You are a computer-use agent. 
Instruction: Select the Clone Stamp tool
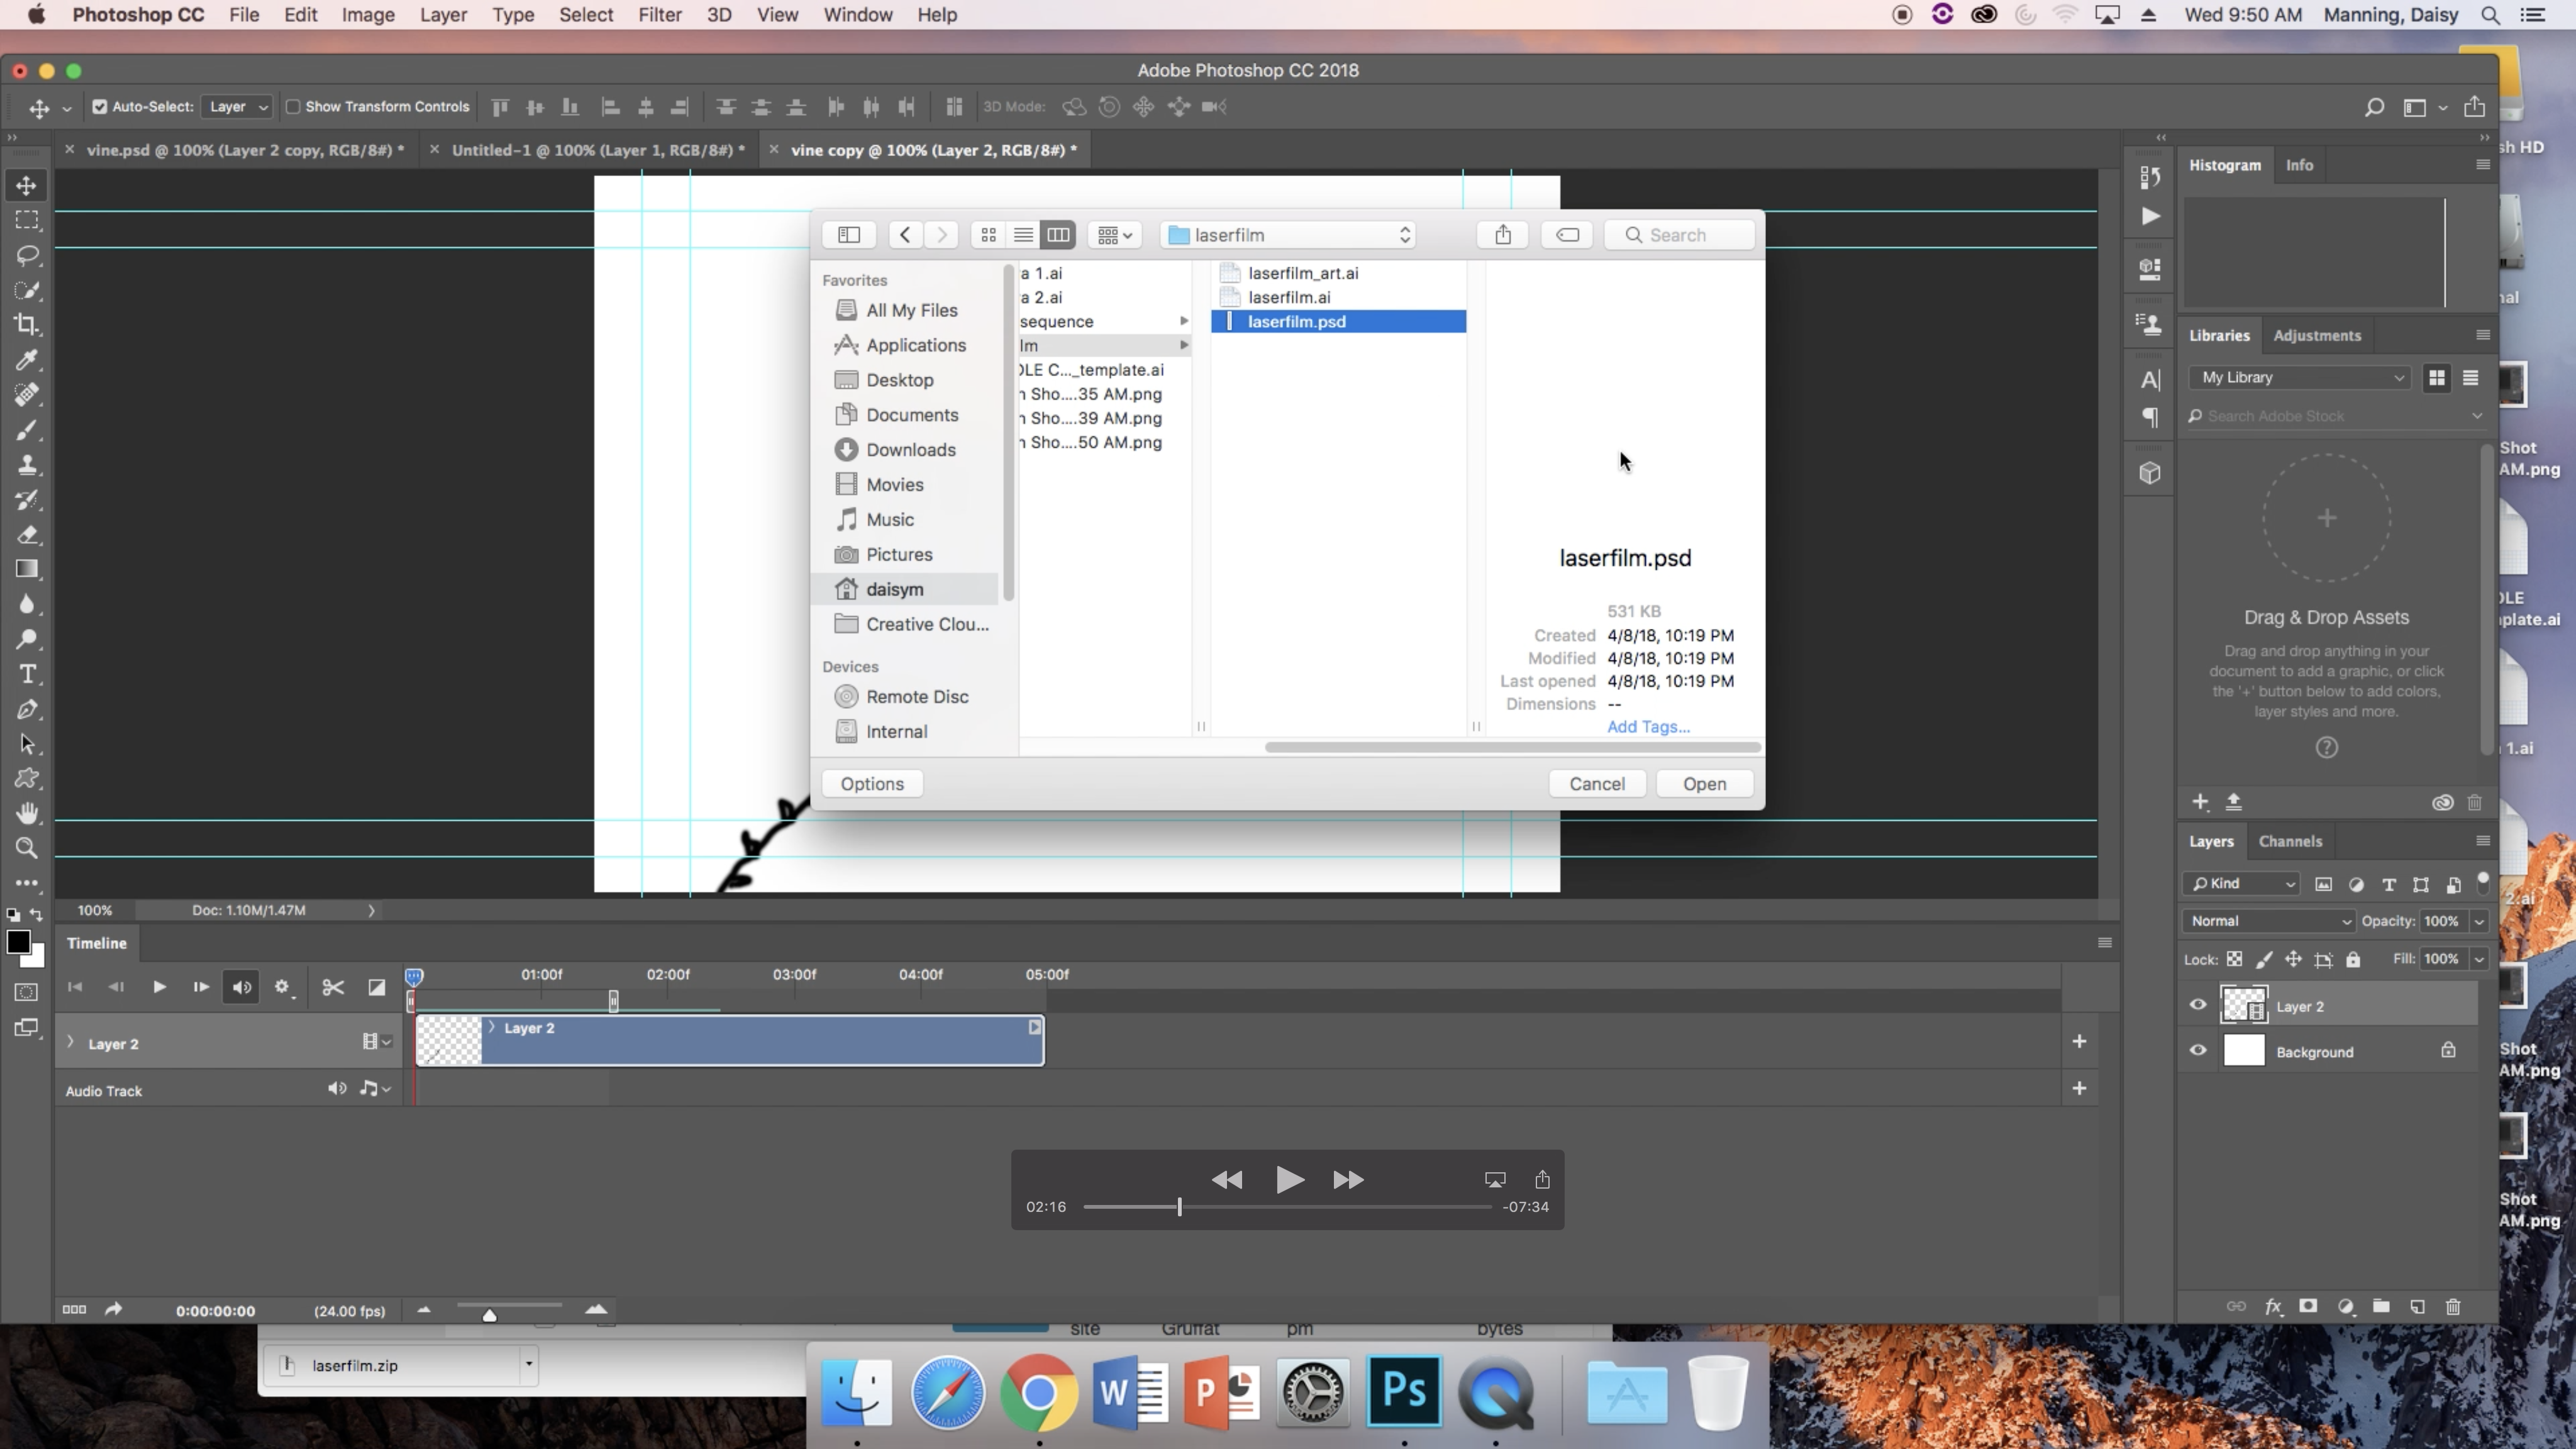27,464
